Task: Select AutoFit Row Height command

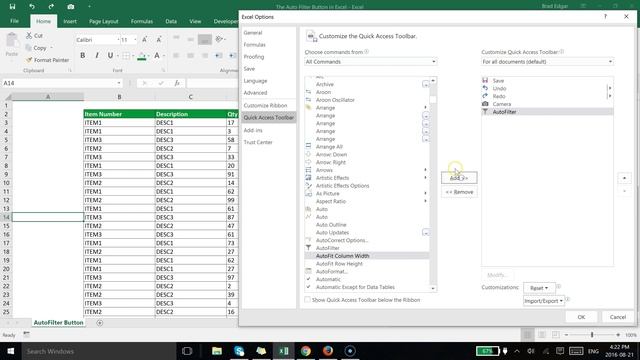Action: pyautogui.click(x=367, y=264)
